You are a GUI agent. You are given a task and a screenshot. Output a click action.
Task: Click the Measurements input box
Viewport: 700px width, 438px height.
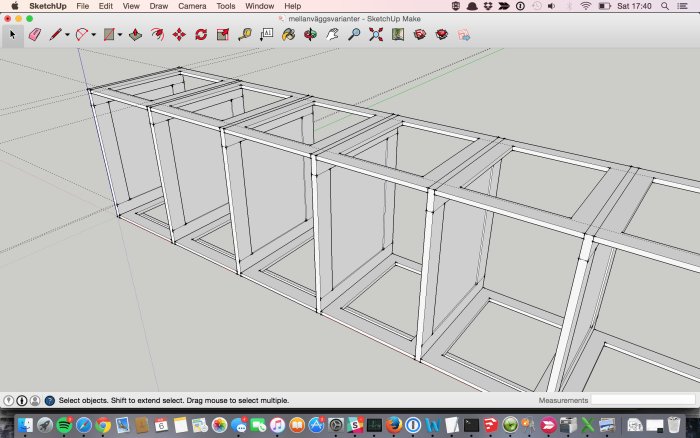coord(643,400)
